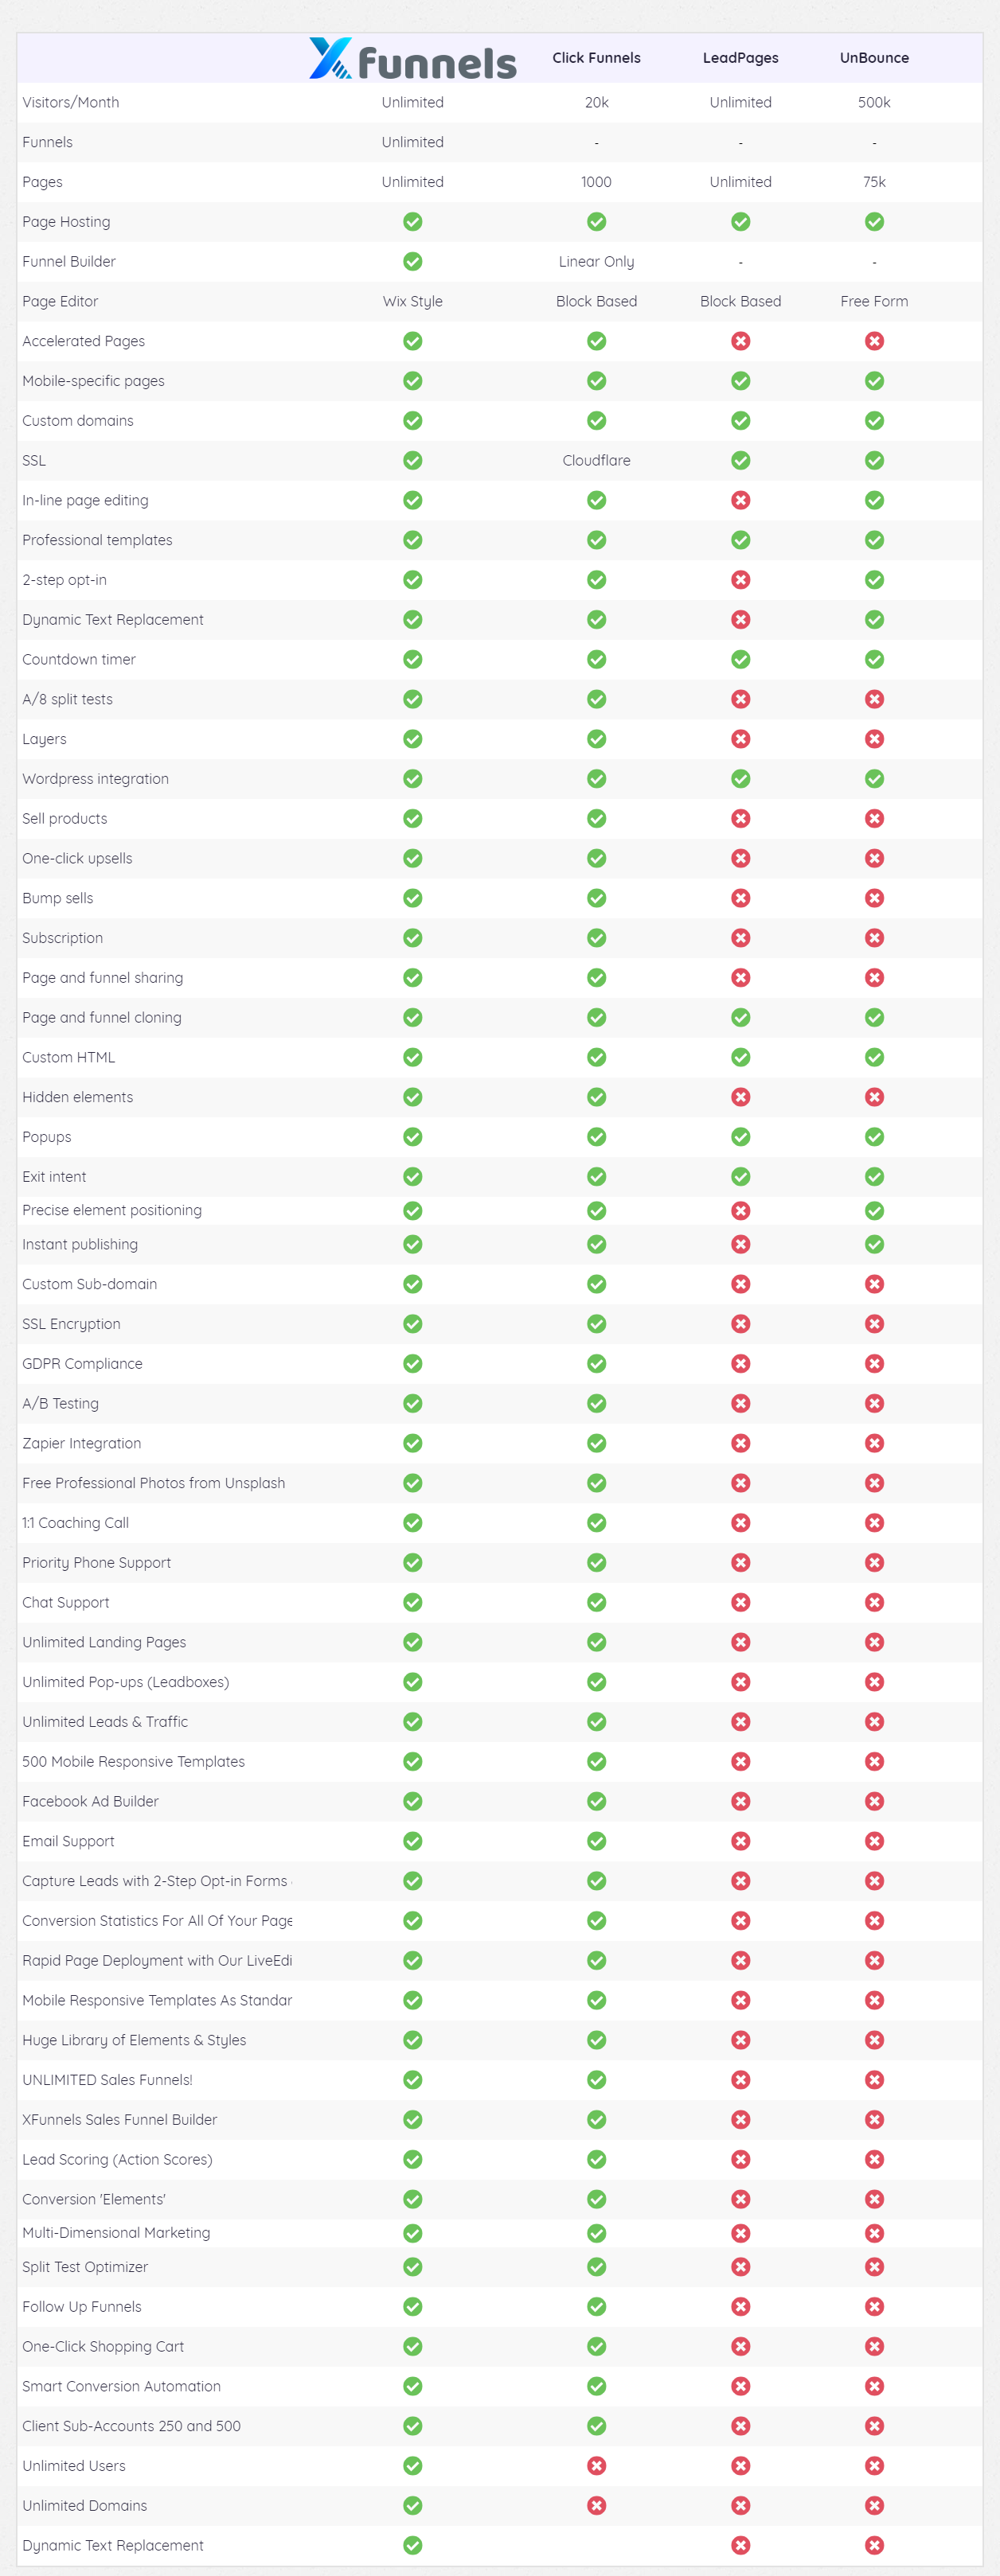Click UnBounce red X for A/B split tests
This screenshot has width=1000, height=2576.
(874, 699)
